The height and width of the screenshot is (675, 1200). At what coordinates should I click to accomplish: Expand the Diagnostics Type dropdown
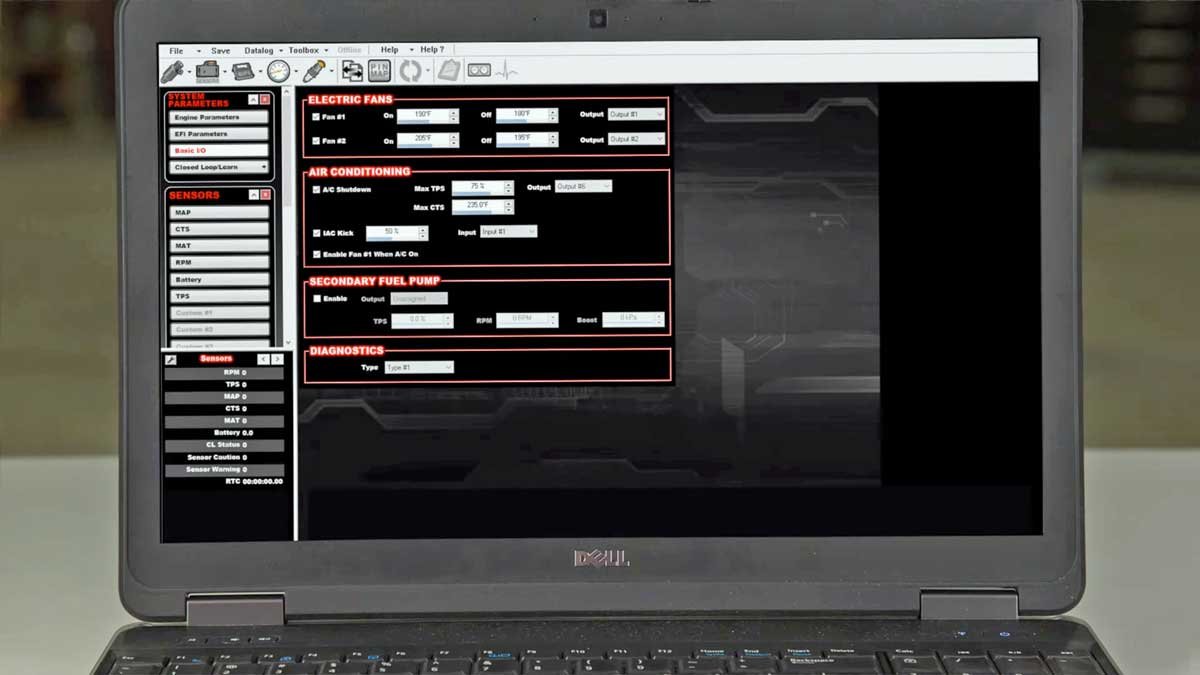(x=419, y=368)
